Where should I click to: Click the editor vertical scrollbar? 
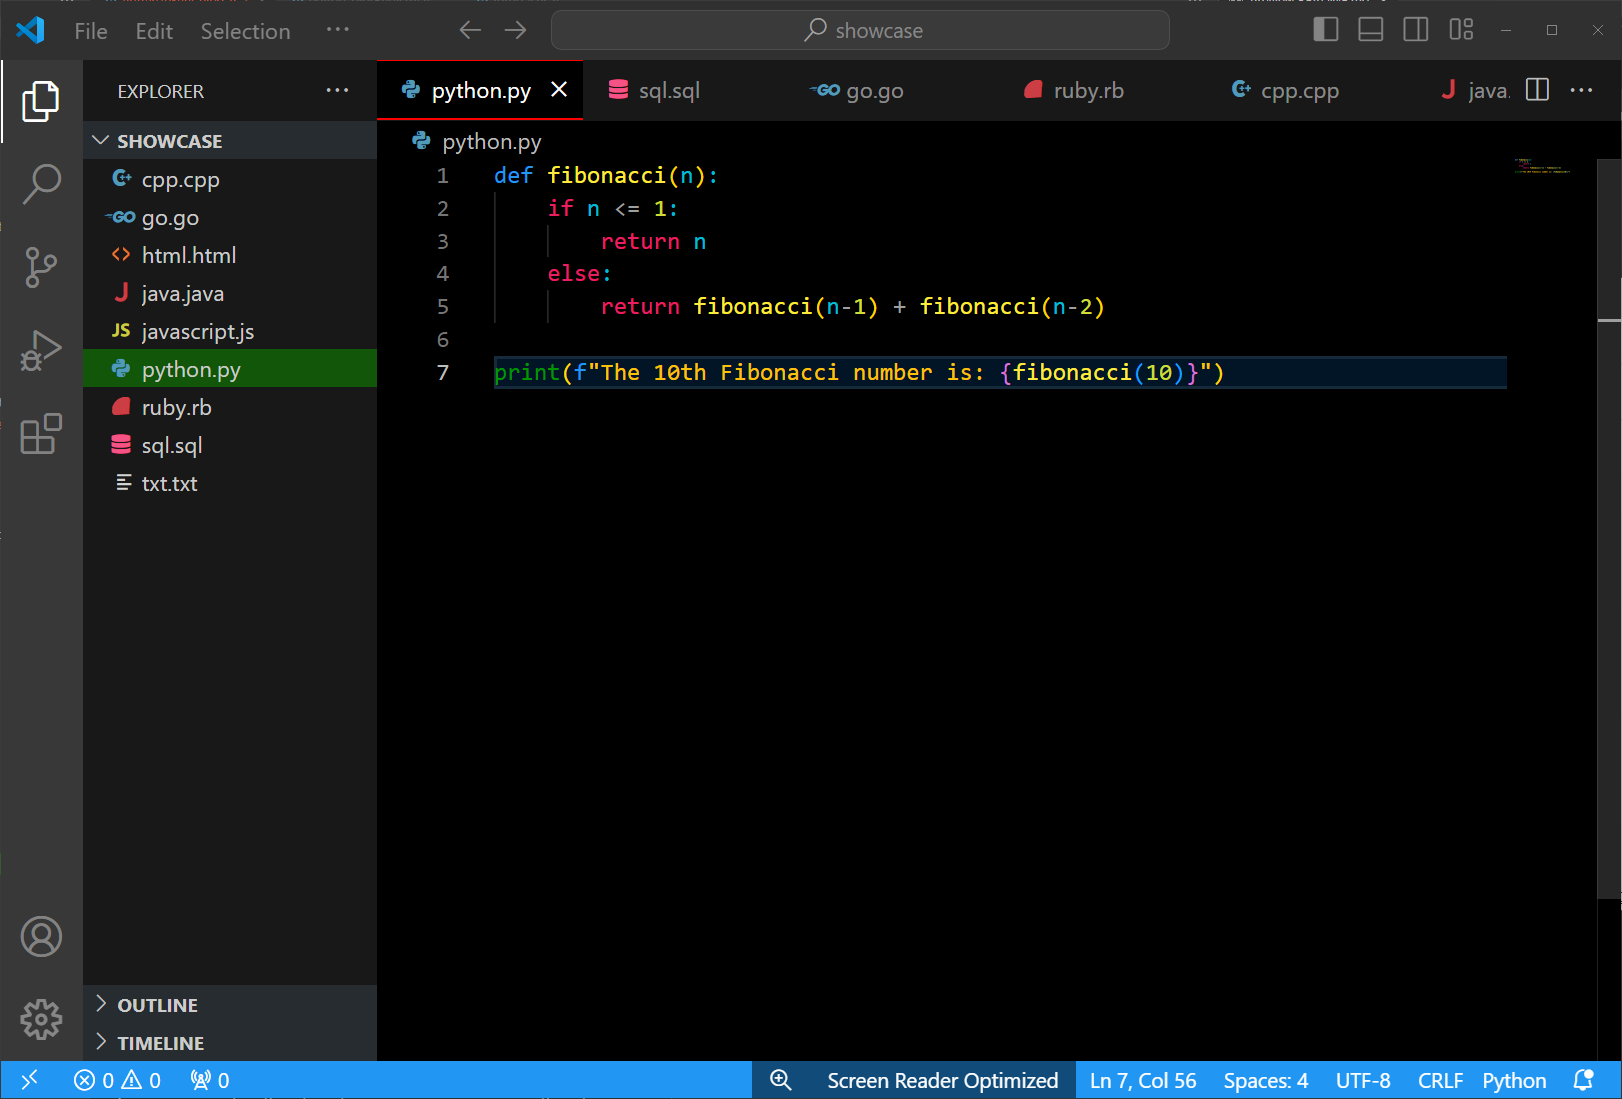pyautogui.click(x=1609, y=528)
